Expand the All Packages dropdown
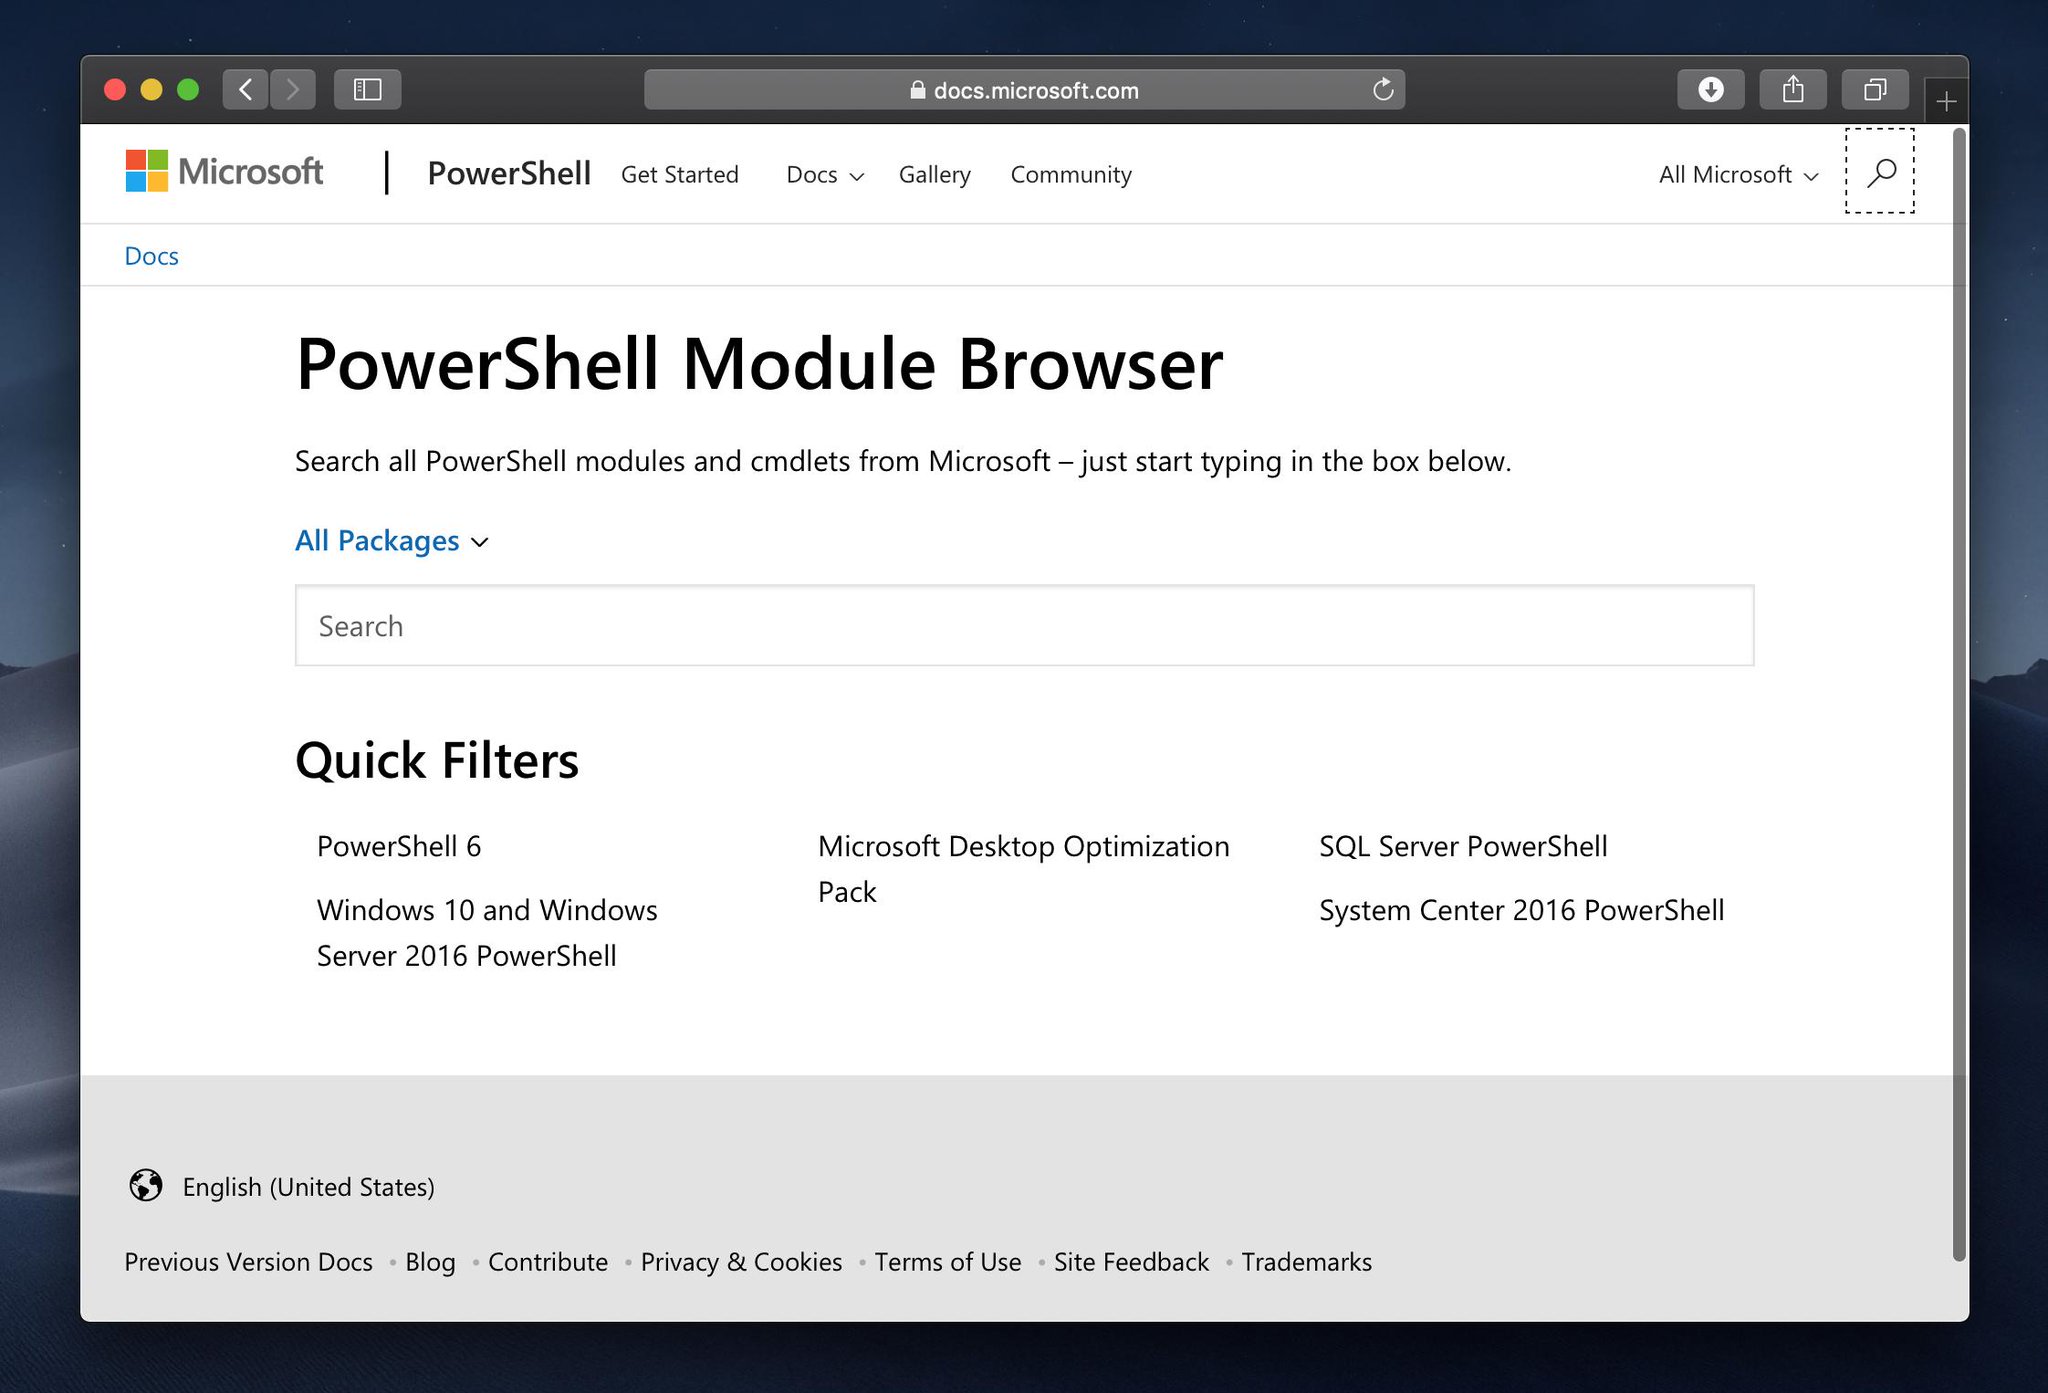2048x1393 pixels. (x=392, y=541)
